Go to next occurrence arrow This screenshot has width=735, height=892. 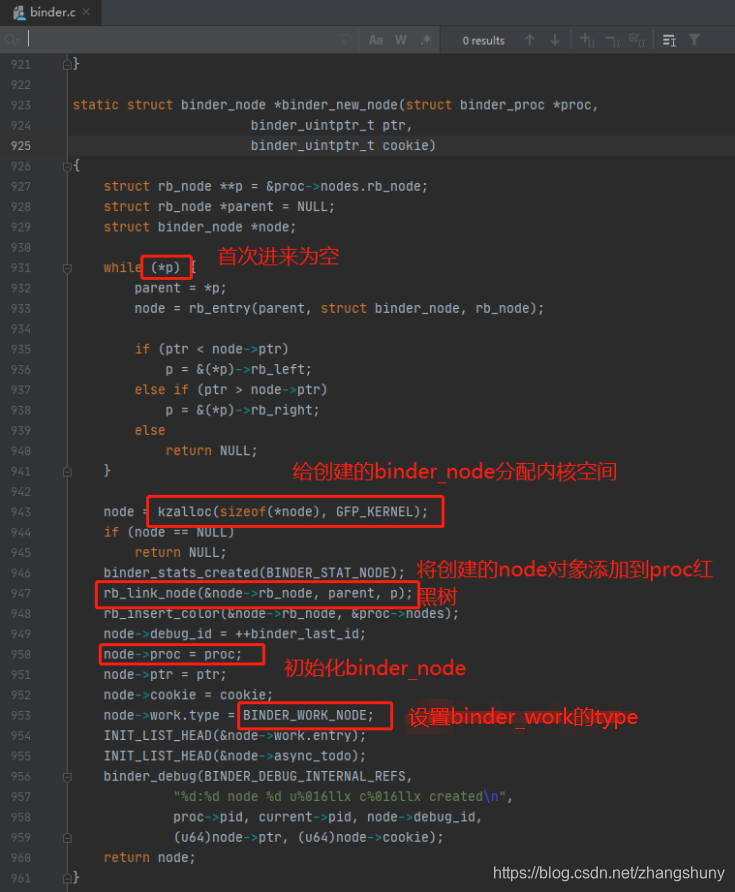coord(555,40)
